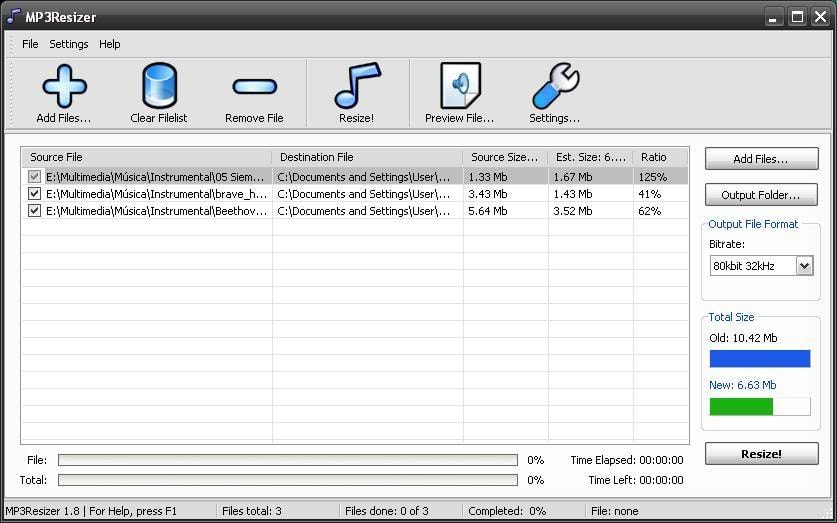Click the Total progress bar
This screenshot has width=837, height=523.
(x=288, y=480)
